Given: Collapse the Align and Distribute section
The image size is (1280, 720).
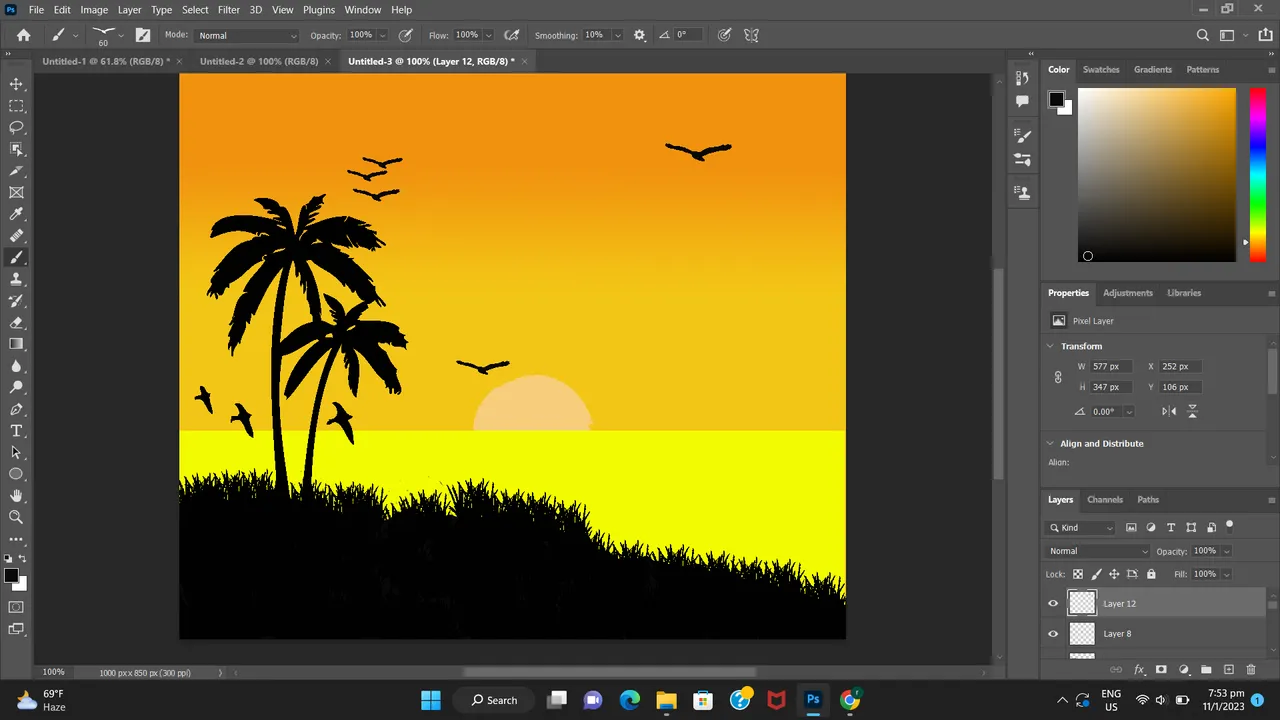Looking at the screenshot, I should (1050, 443).
